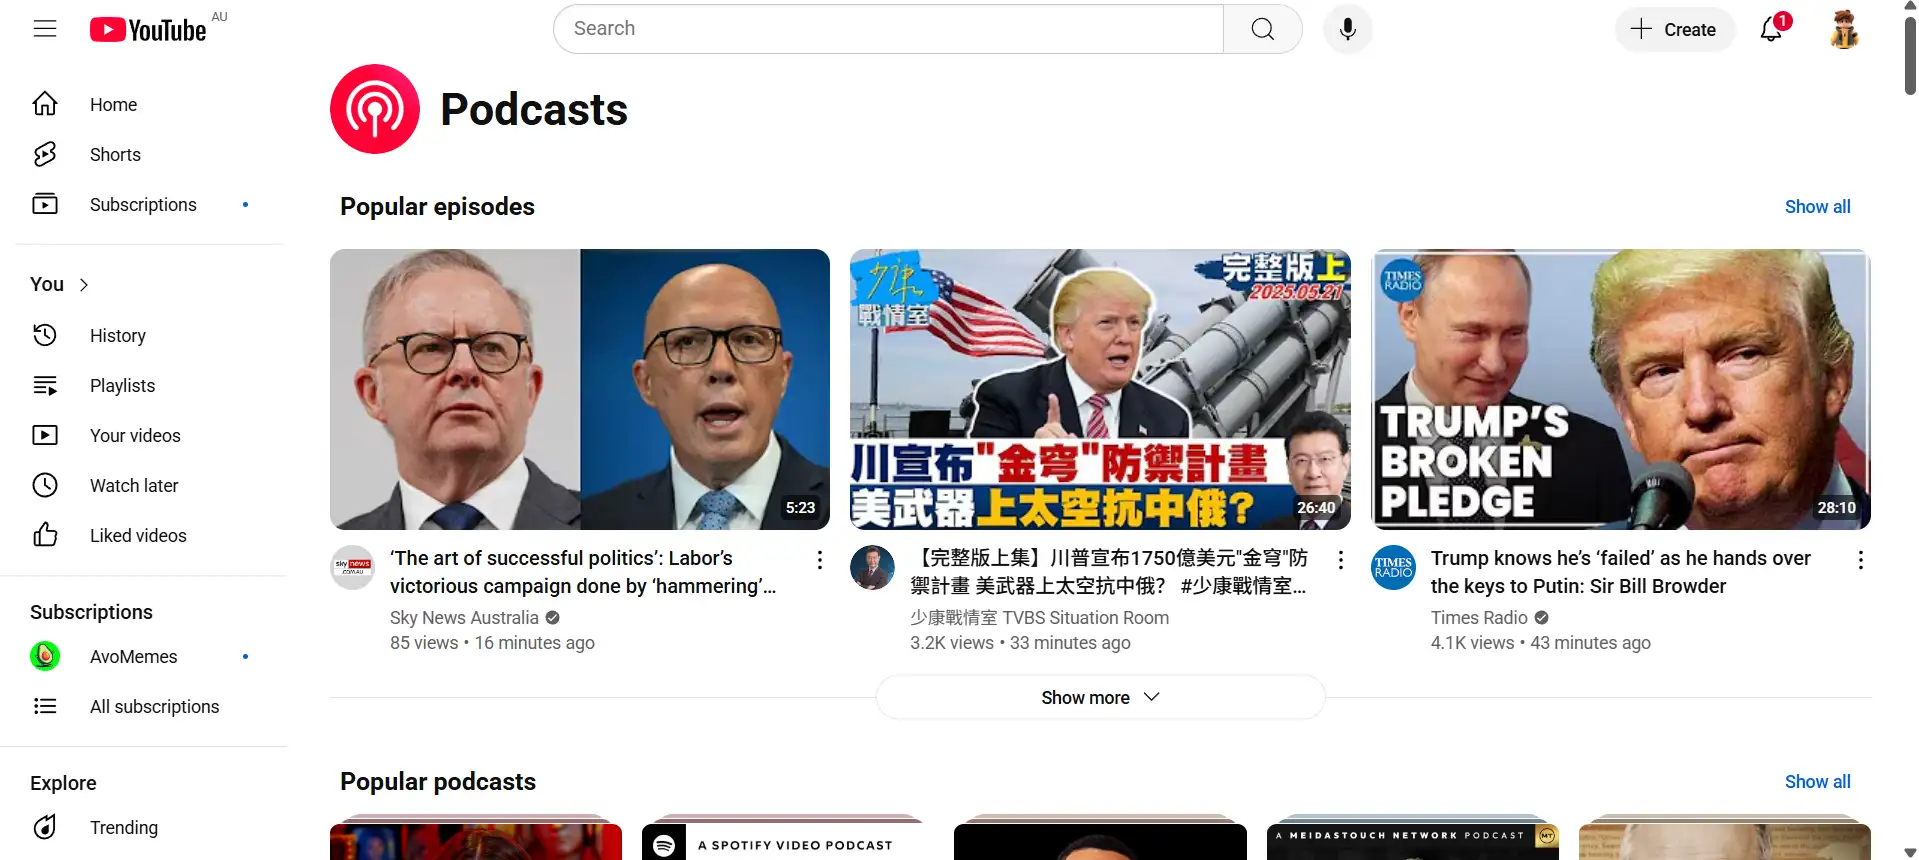Open 'Trump knows he's failed' video title
This screenshot has height=860, width=1919.
click(x=1621, y=572)
